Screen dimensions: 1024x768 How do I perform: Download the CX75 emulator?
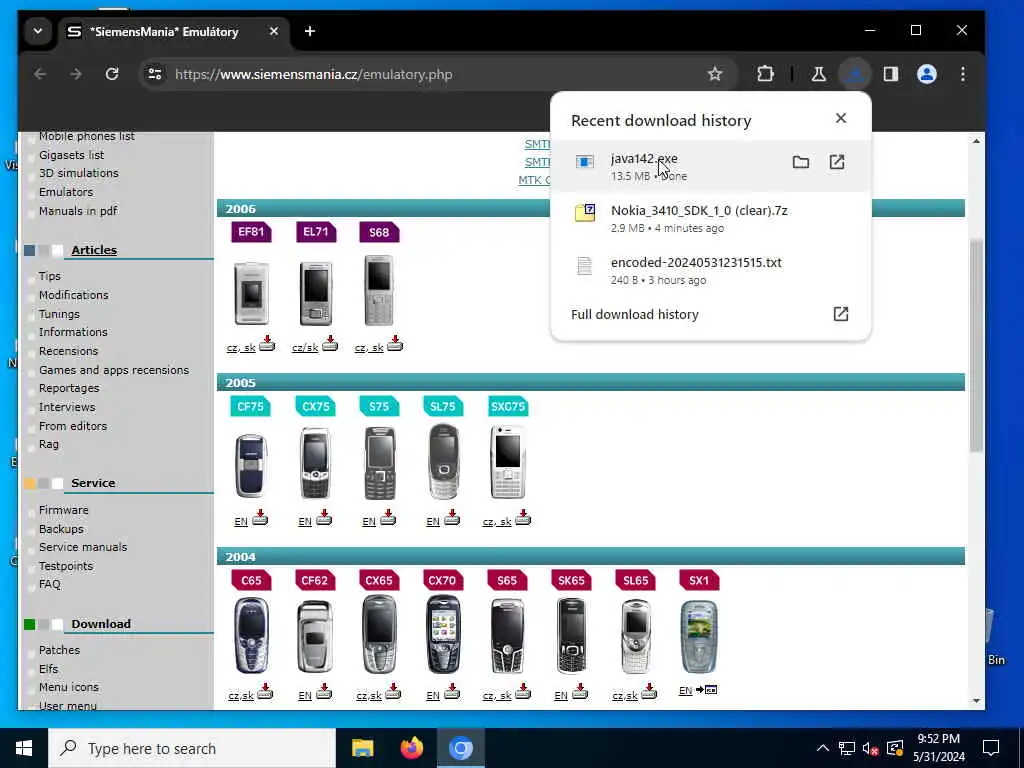coord(324,518)
